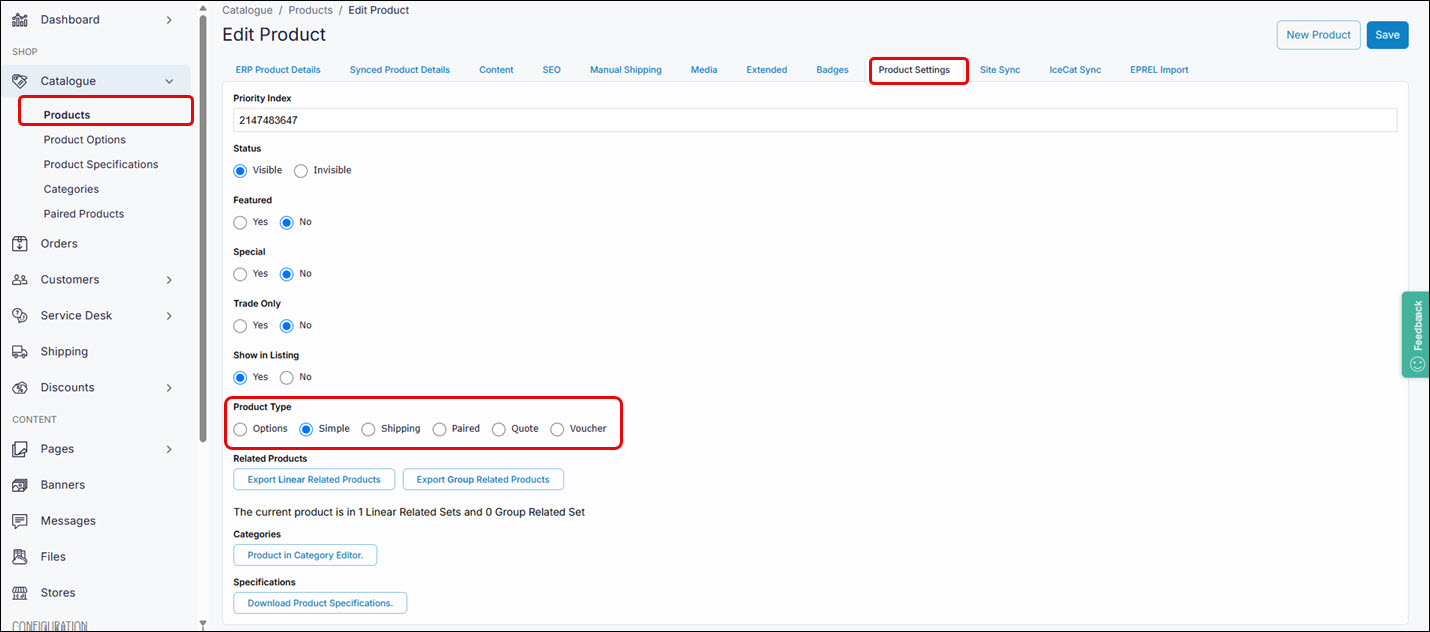Click the Dashboard icon in sidebar

click(20, 20)
